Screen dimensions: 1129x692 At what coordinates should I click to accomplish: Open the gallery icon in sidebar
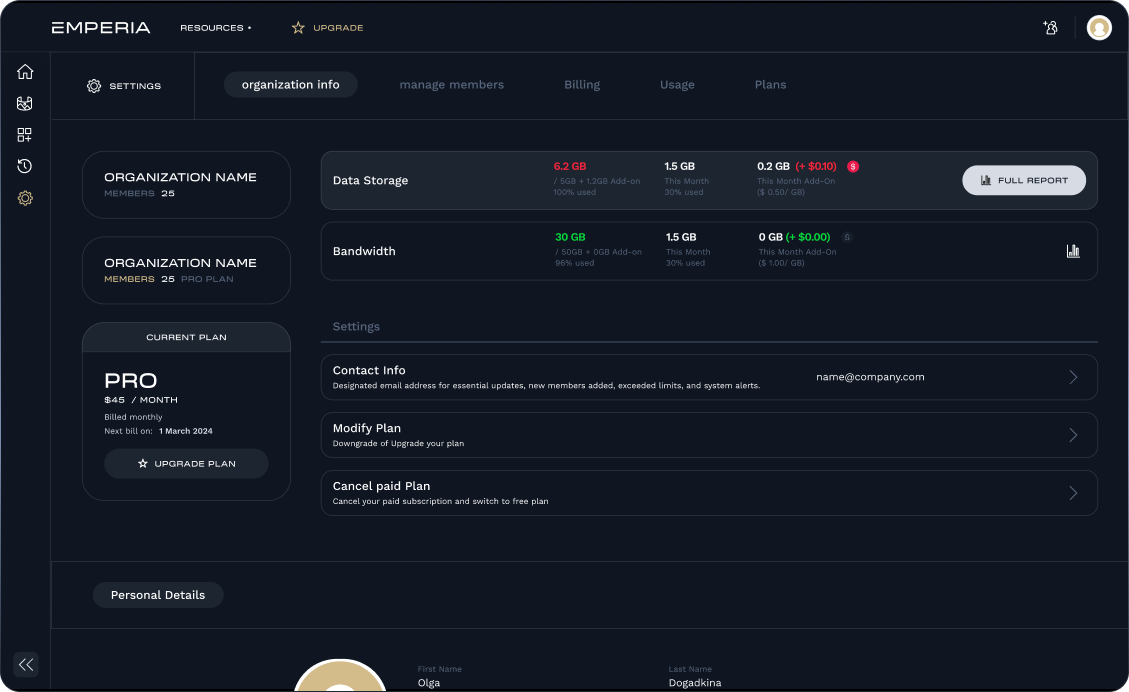click(x=25, y=103)
